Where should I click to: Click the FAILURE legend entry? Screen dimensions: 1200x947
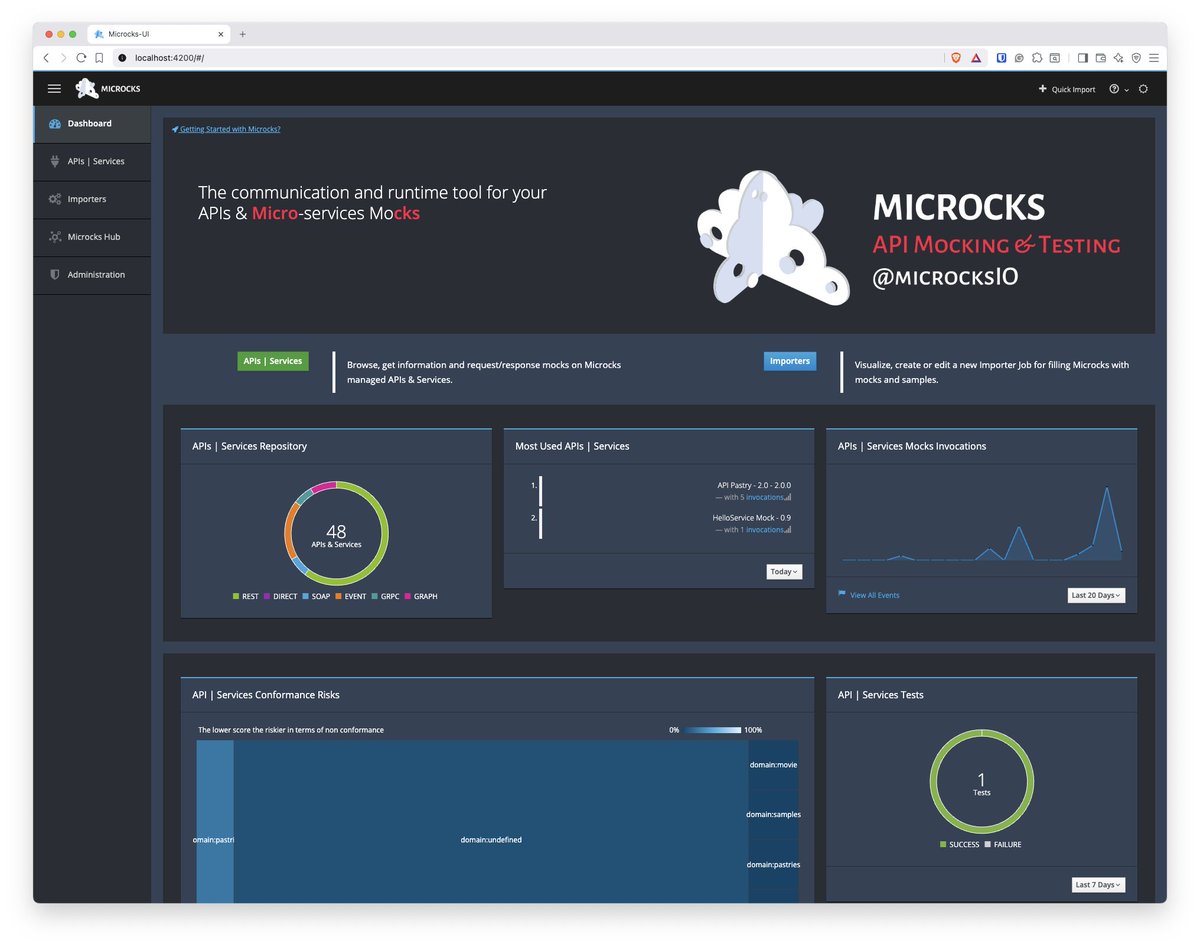tap(1003, 845)
